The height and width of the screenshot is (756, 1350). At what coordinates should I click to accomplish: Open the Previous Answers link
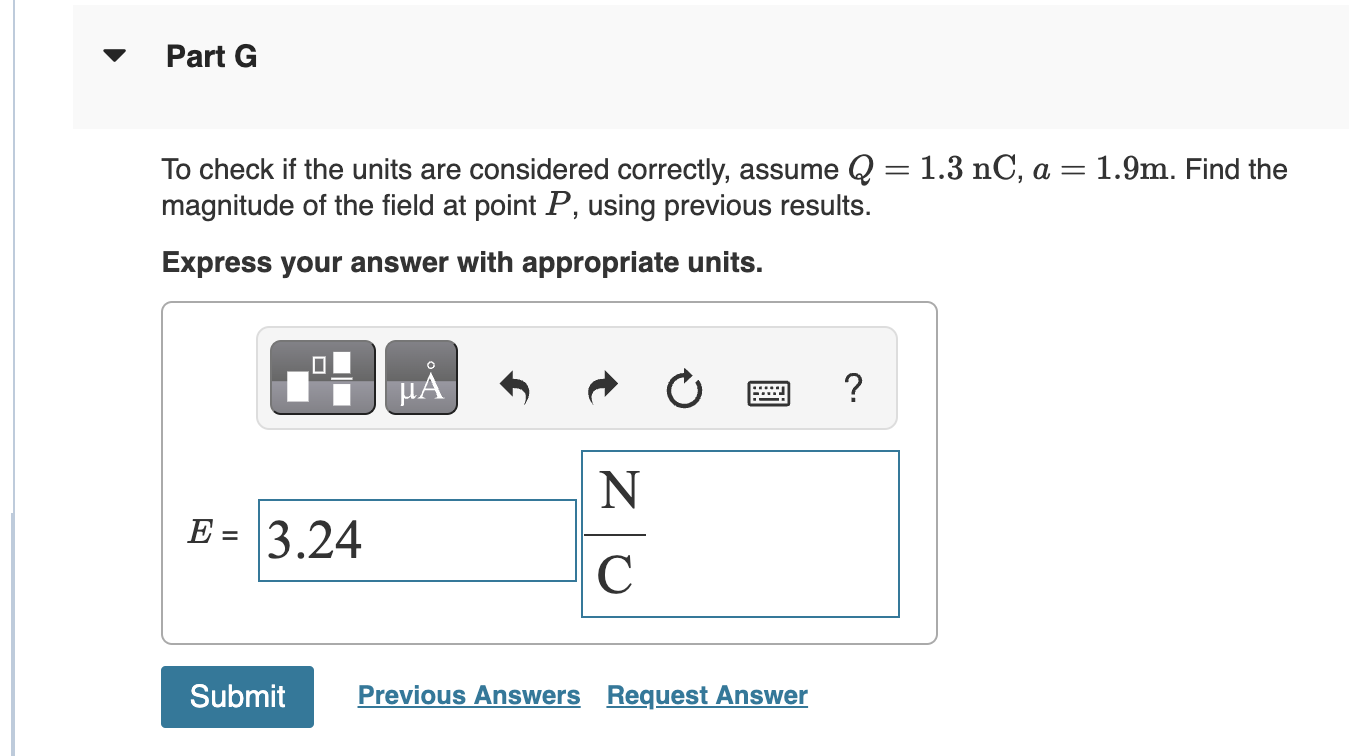468,695
